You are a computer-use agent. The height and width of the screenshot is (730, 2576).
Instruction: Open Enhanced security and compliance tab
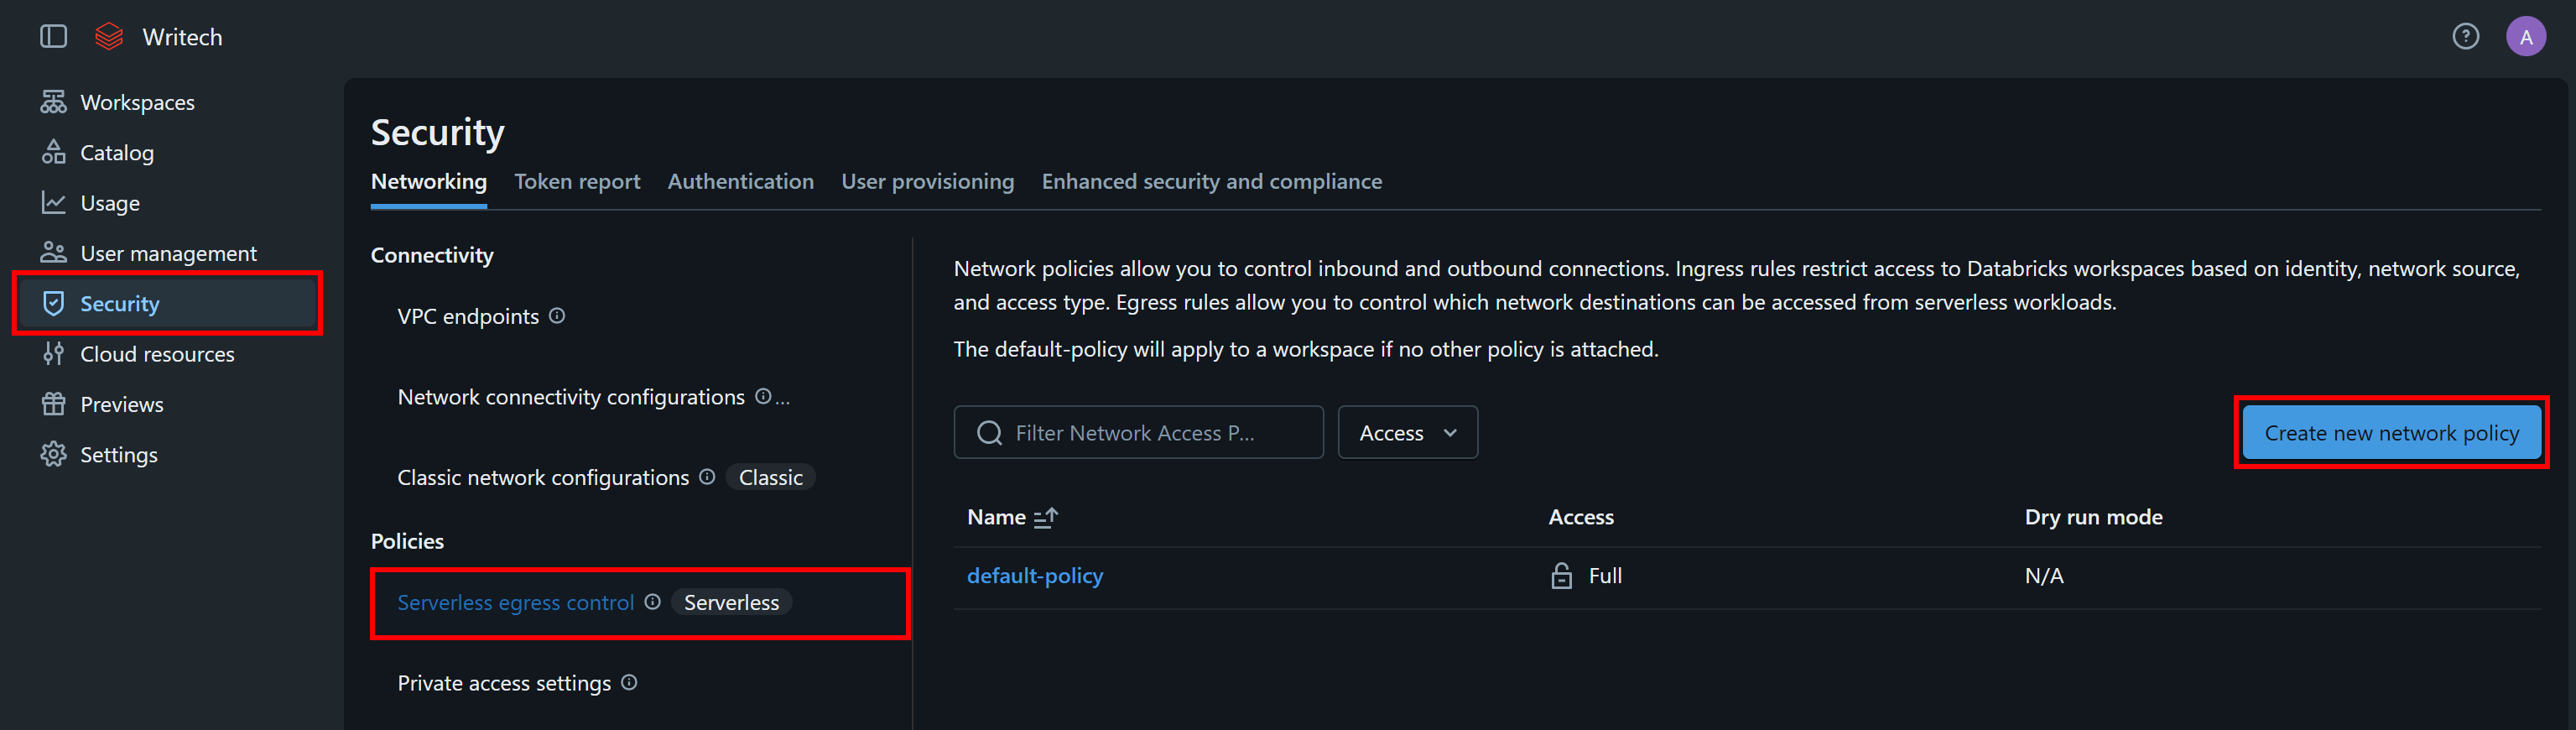(x=1211, y=182)
